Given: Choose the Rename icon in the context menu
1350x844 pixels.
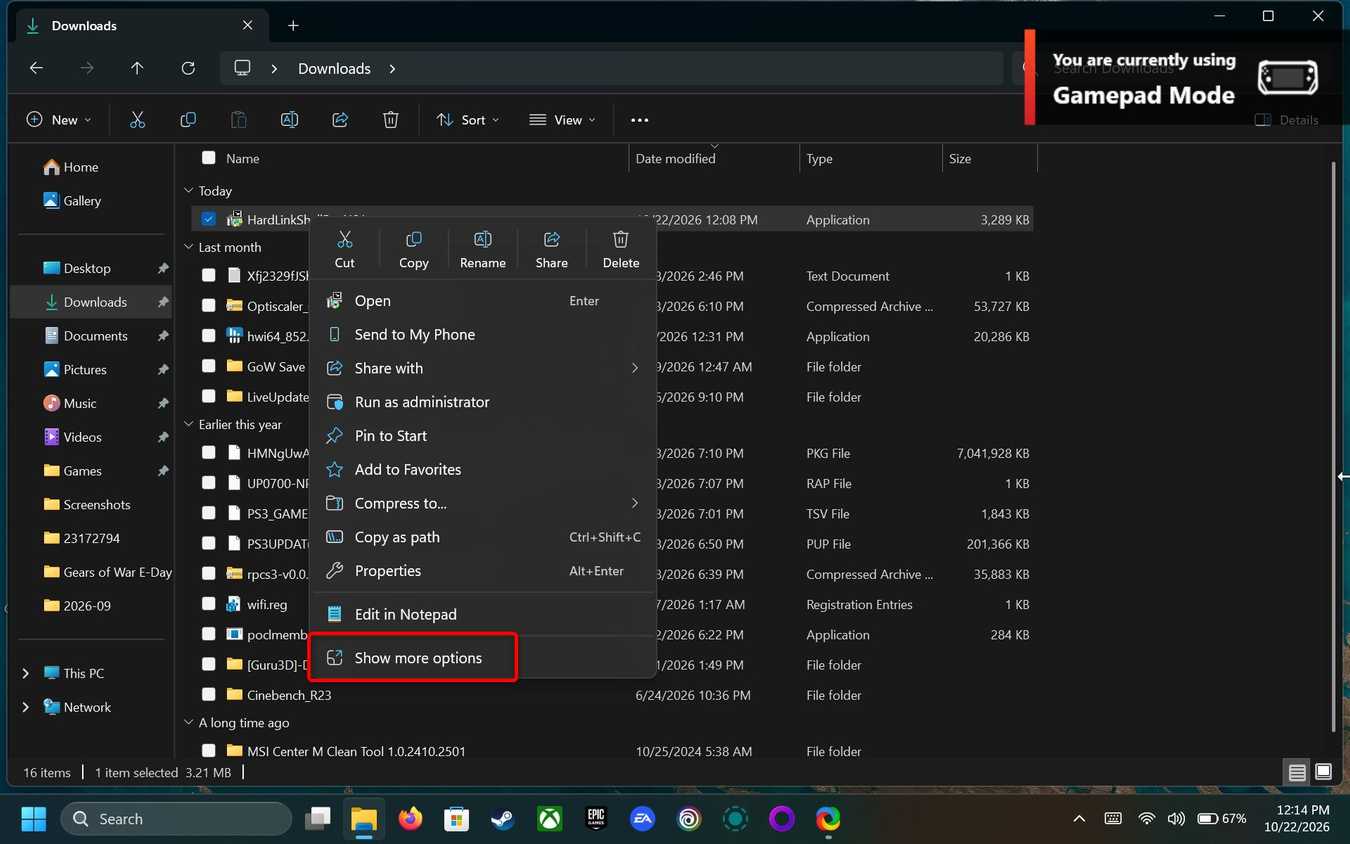Looking at the screenshot, I should pyautogui.click(x=483, y=240).
